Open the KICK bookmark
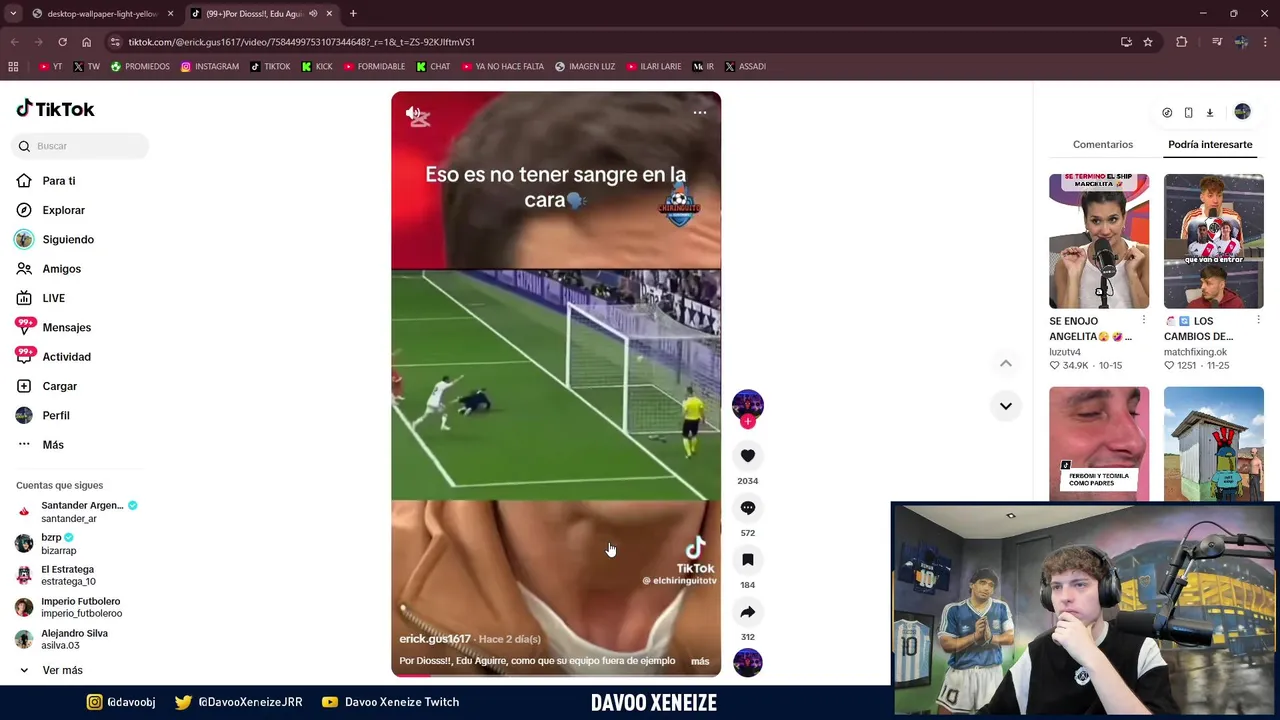Image resolution: width=1280 pixels, height=720 pixels. (x=317, y=67)
